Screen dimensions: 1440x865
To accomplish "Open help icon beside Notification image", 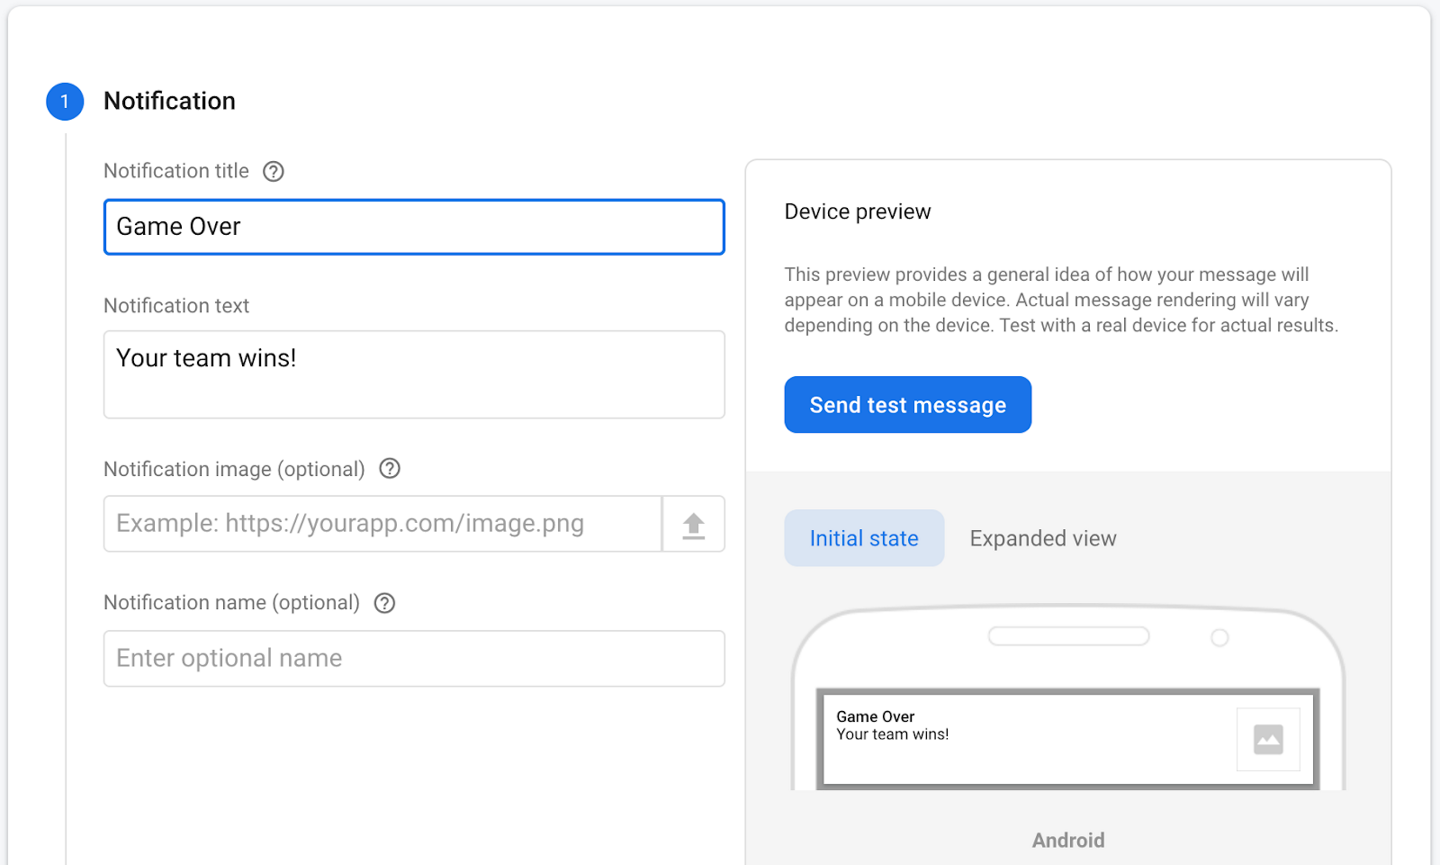I will (x=390, y=469).
